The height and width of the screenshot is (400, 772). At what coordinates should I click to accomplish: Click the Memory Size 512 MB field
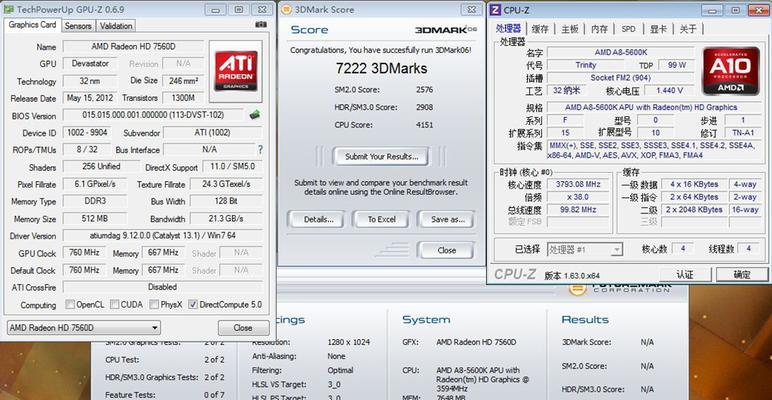(x=95, y=218)
